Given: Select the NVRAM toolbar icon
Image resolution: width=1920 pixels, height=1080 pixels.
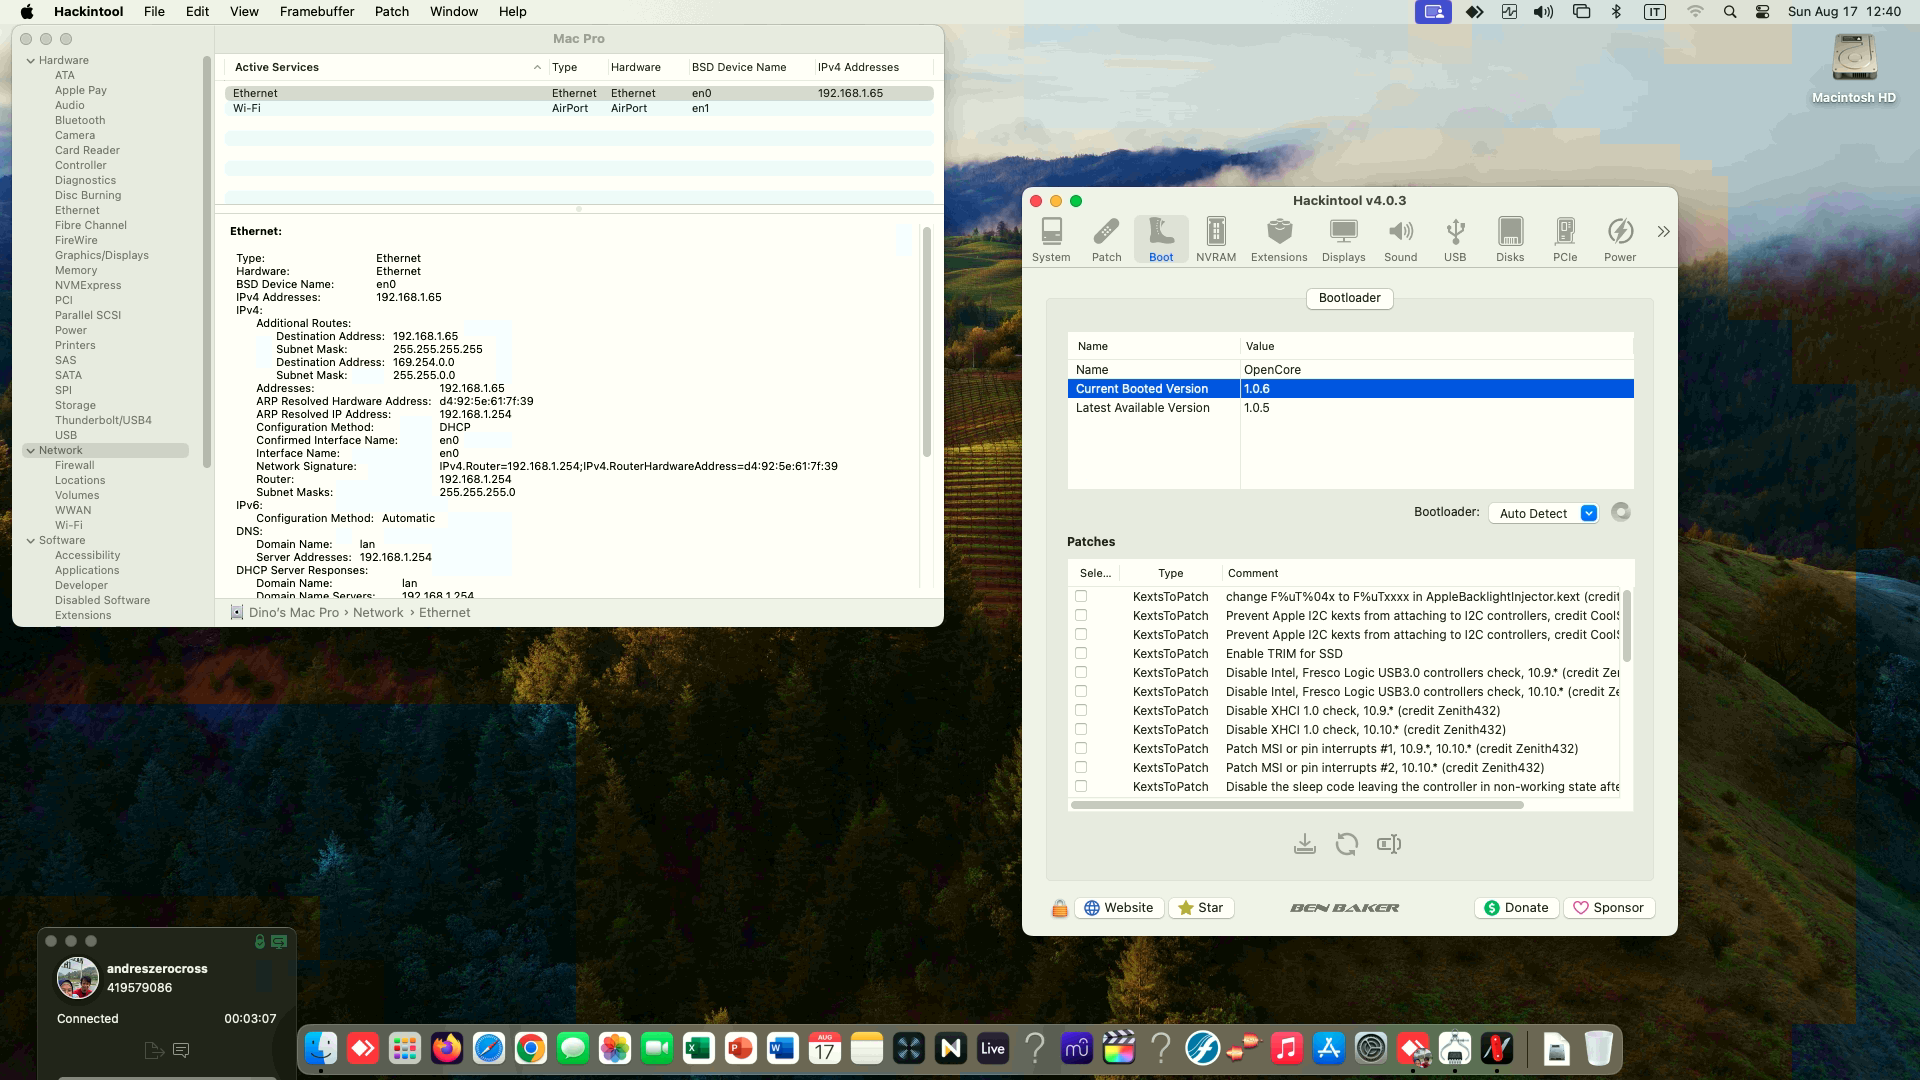Looking at the screenshot, I should coord(1216,240).
